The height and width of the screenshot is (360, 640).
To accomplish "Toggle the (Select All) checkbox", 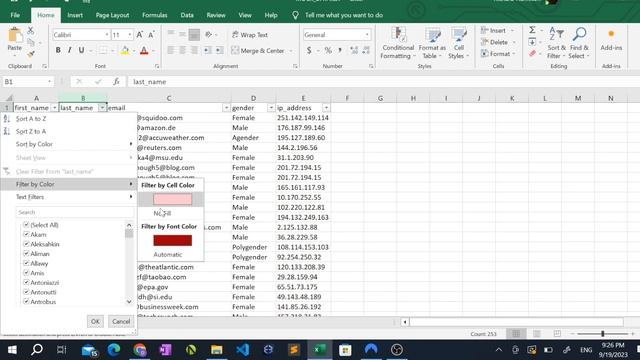I will (26, 225).
